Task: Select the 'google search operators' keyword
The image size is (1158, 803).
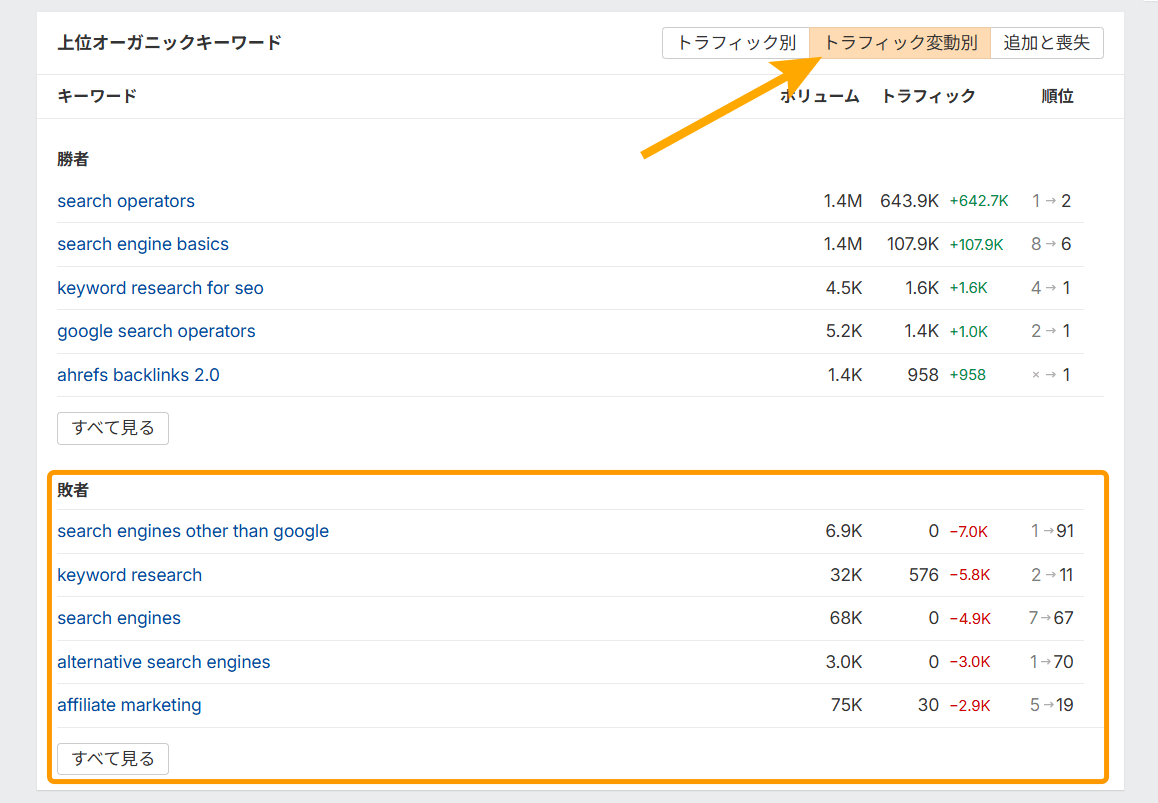Action: pyautogui.click(x=156, y=331)
